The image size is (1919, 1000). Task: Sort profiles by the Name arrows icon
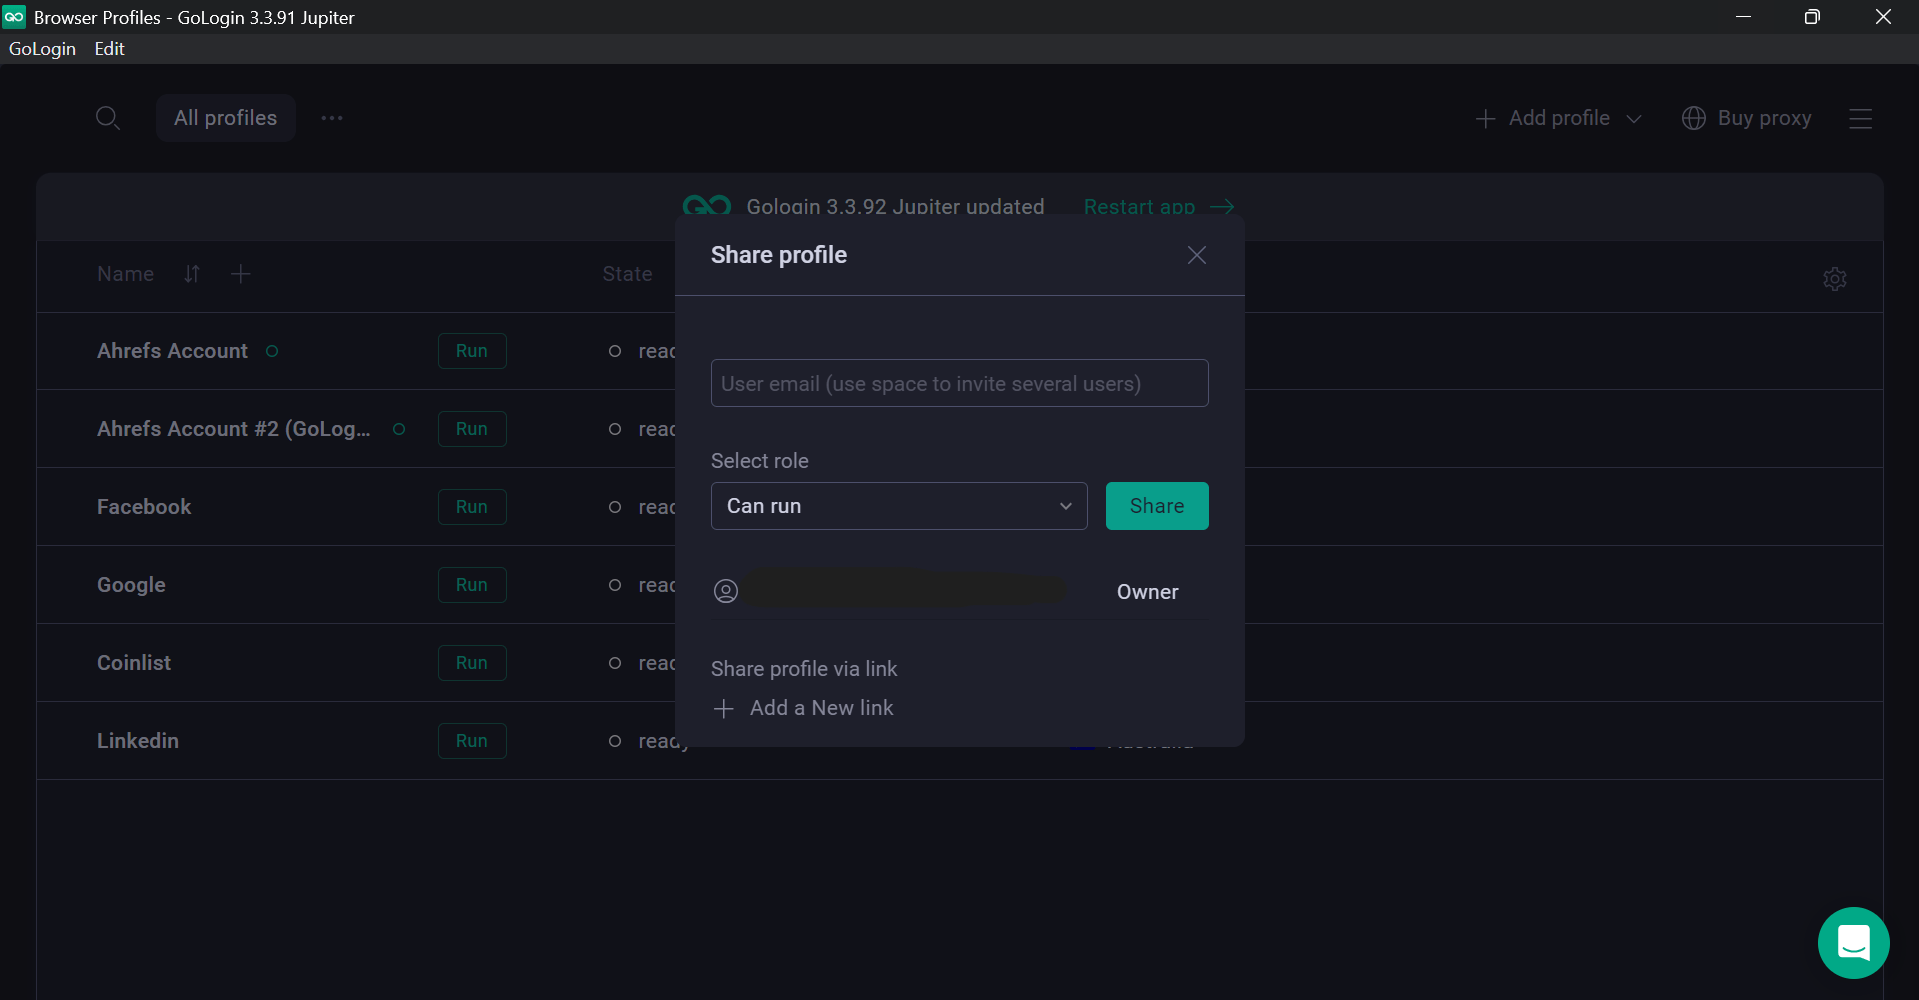click(x=192, y=274)
